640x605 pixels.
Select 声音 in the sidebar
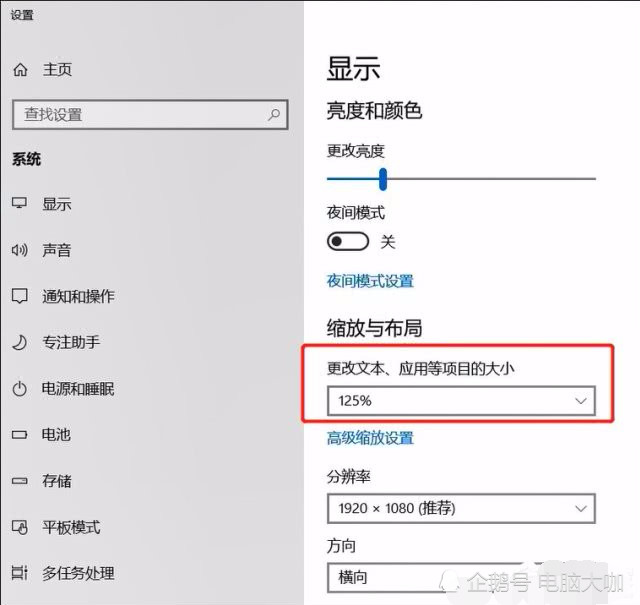pyautogui.click(x=57, y=250)
